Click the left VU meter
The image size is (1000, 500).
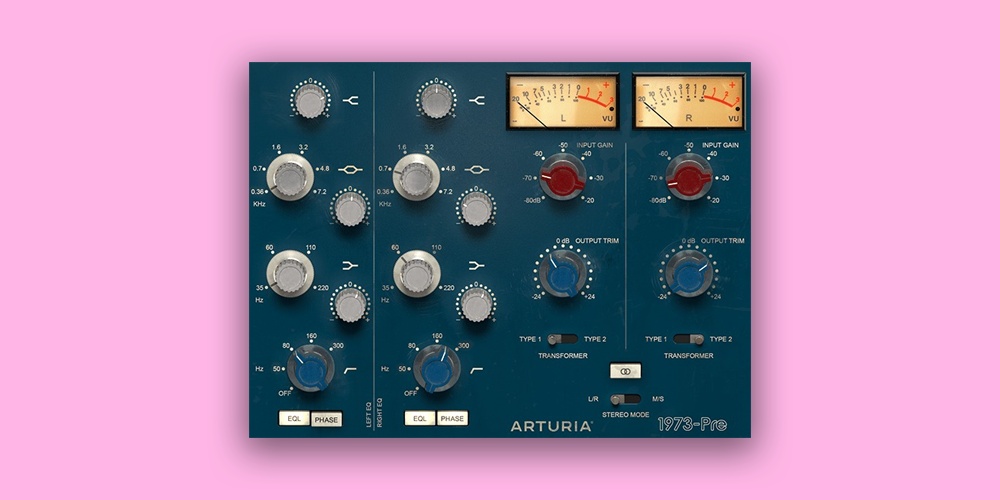[562, 101]
